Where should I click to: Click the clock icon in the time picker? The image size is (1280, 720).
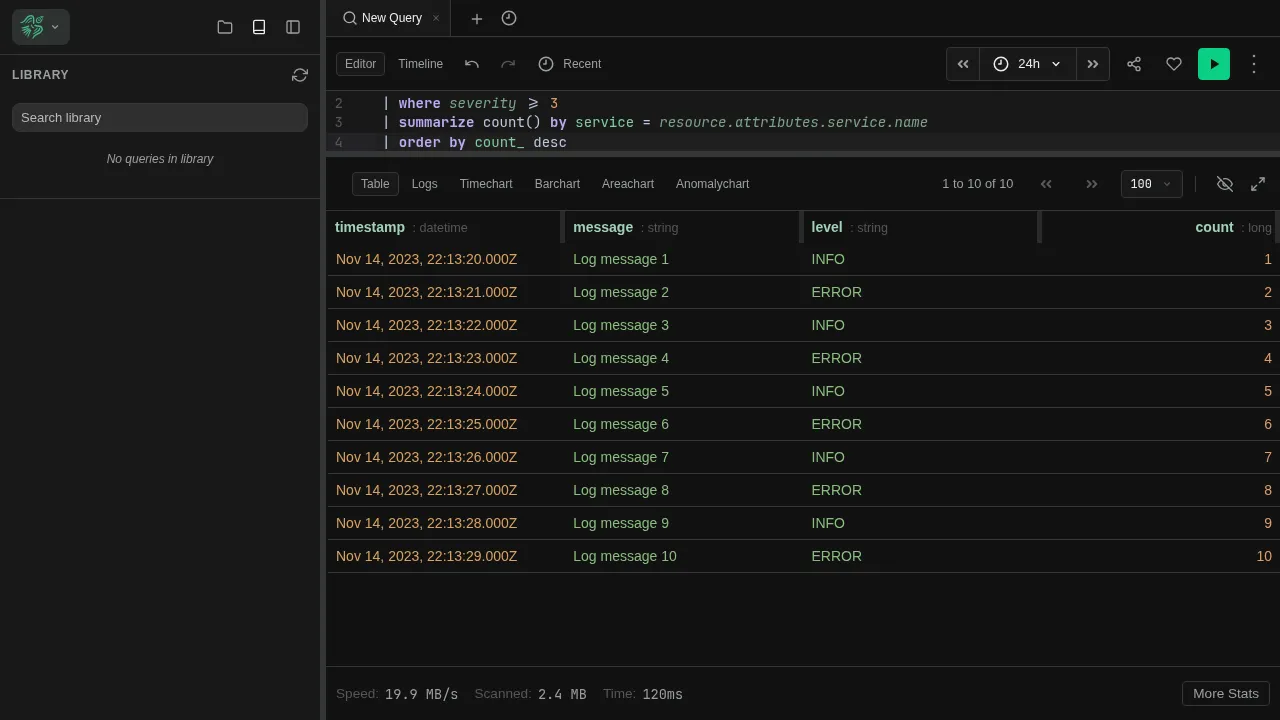[1001, 63]
